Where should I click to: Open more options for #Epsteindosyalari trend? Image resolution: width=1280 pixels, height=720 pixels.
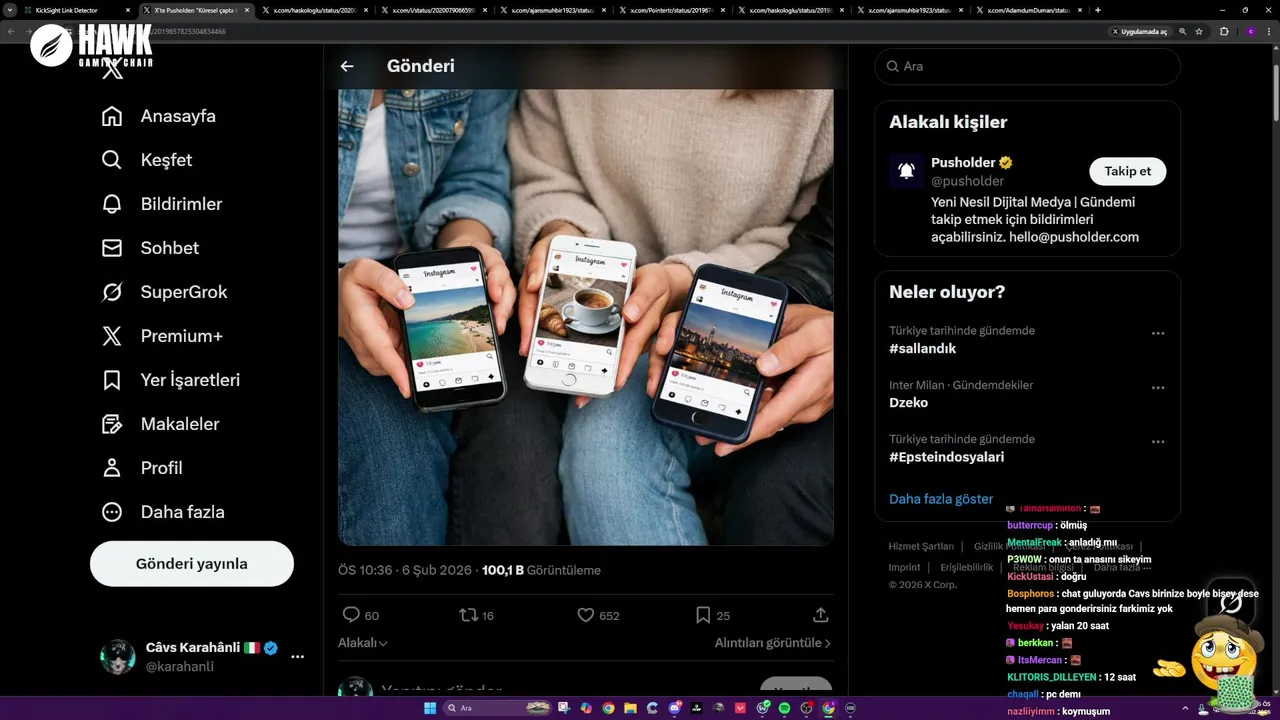coord(1158,442)
